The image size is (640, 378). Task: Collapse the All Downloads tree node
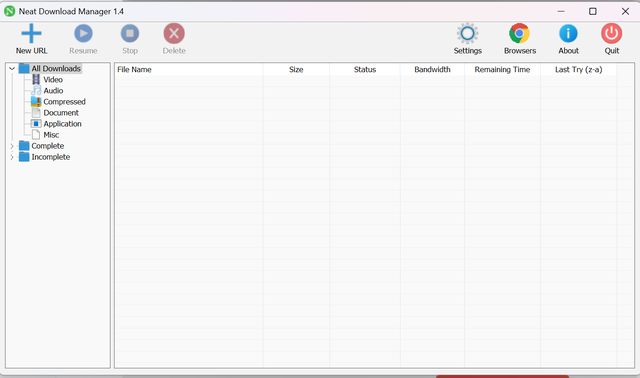[x=12, y=69]
